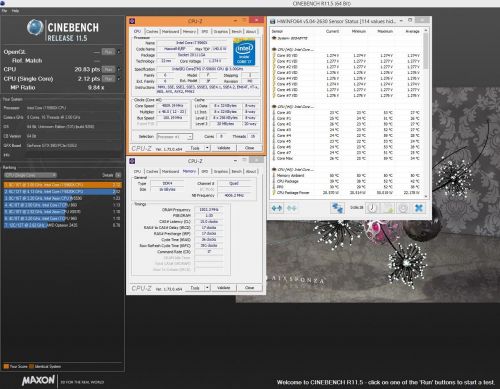This screenshot has height=389, width=500.
Task: Click the expand columns arrows icon in HWiNFO
Action: 277,208
